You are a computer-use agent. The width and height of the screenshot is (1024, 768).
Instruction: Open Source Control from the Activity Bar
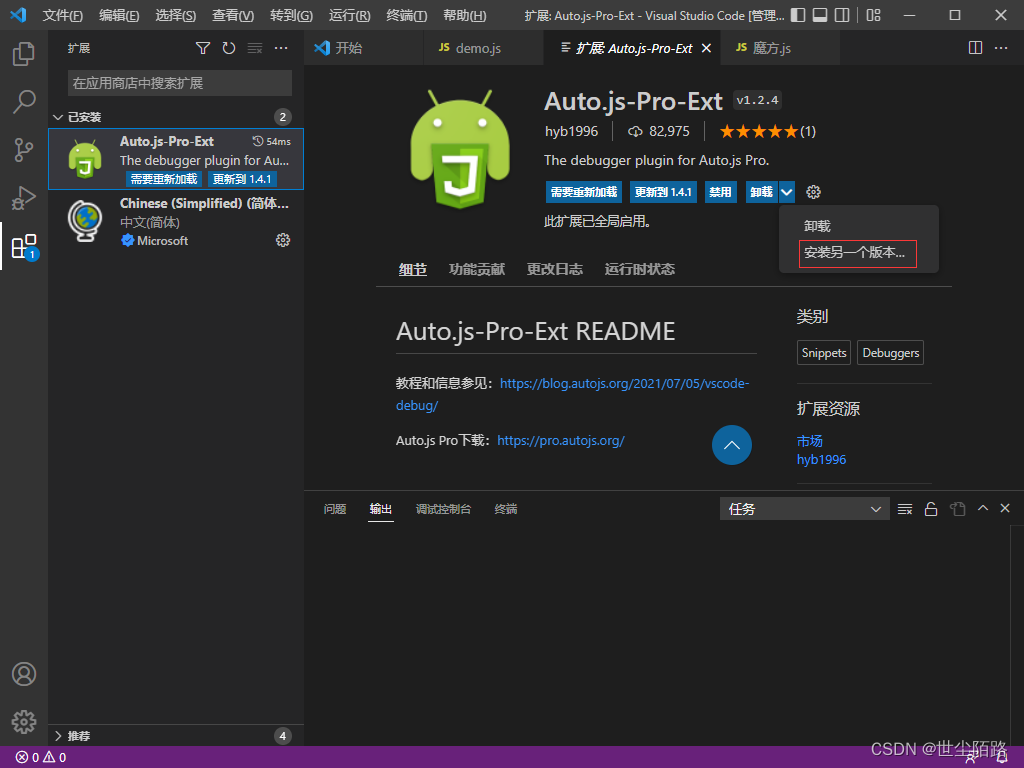(x=24, y=149)
